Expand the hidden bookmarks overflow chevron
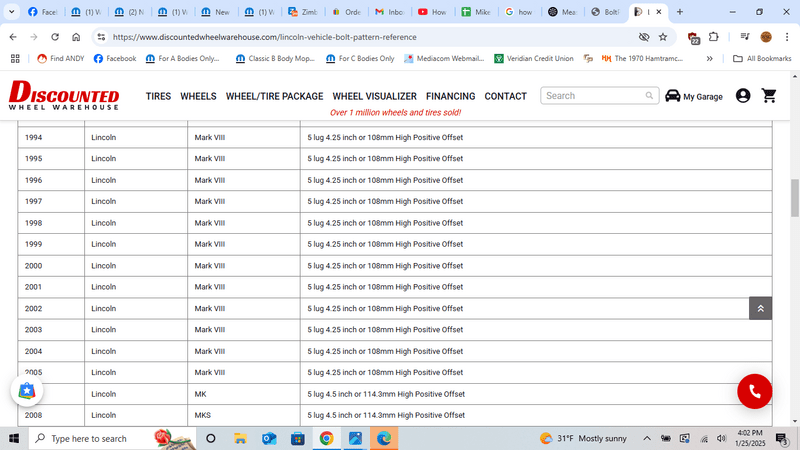 pos(710,59)
